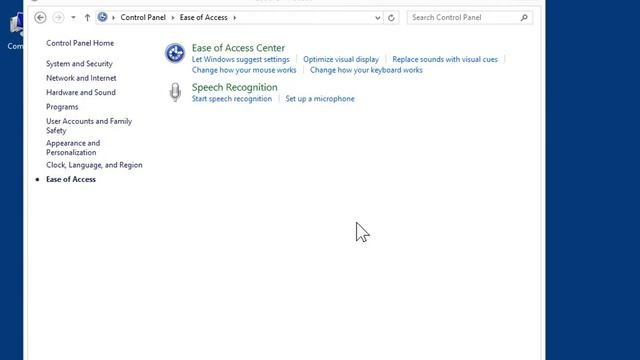Open Programs category in sidebar

pos(62,107)
